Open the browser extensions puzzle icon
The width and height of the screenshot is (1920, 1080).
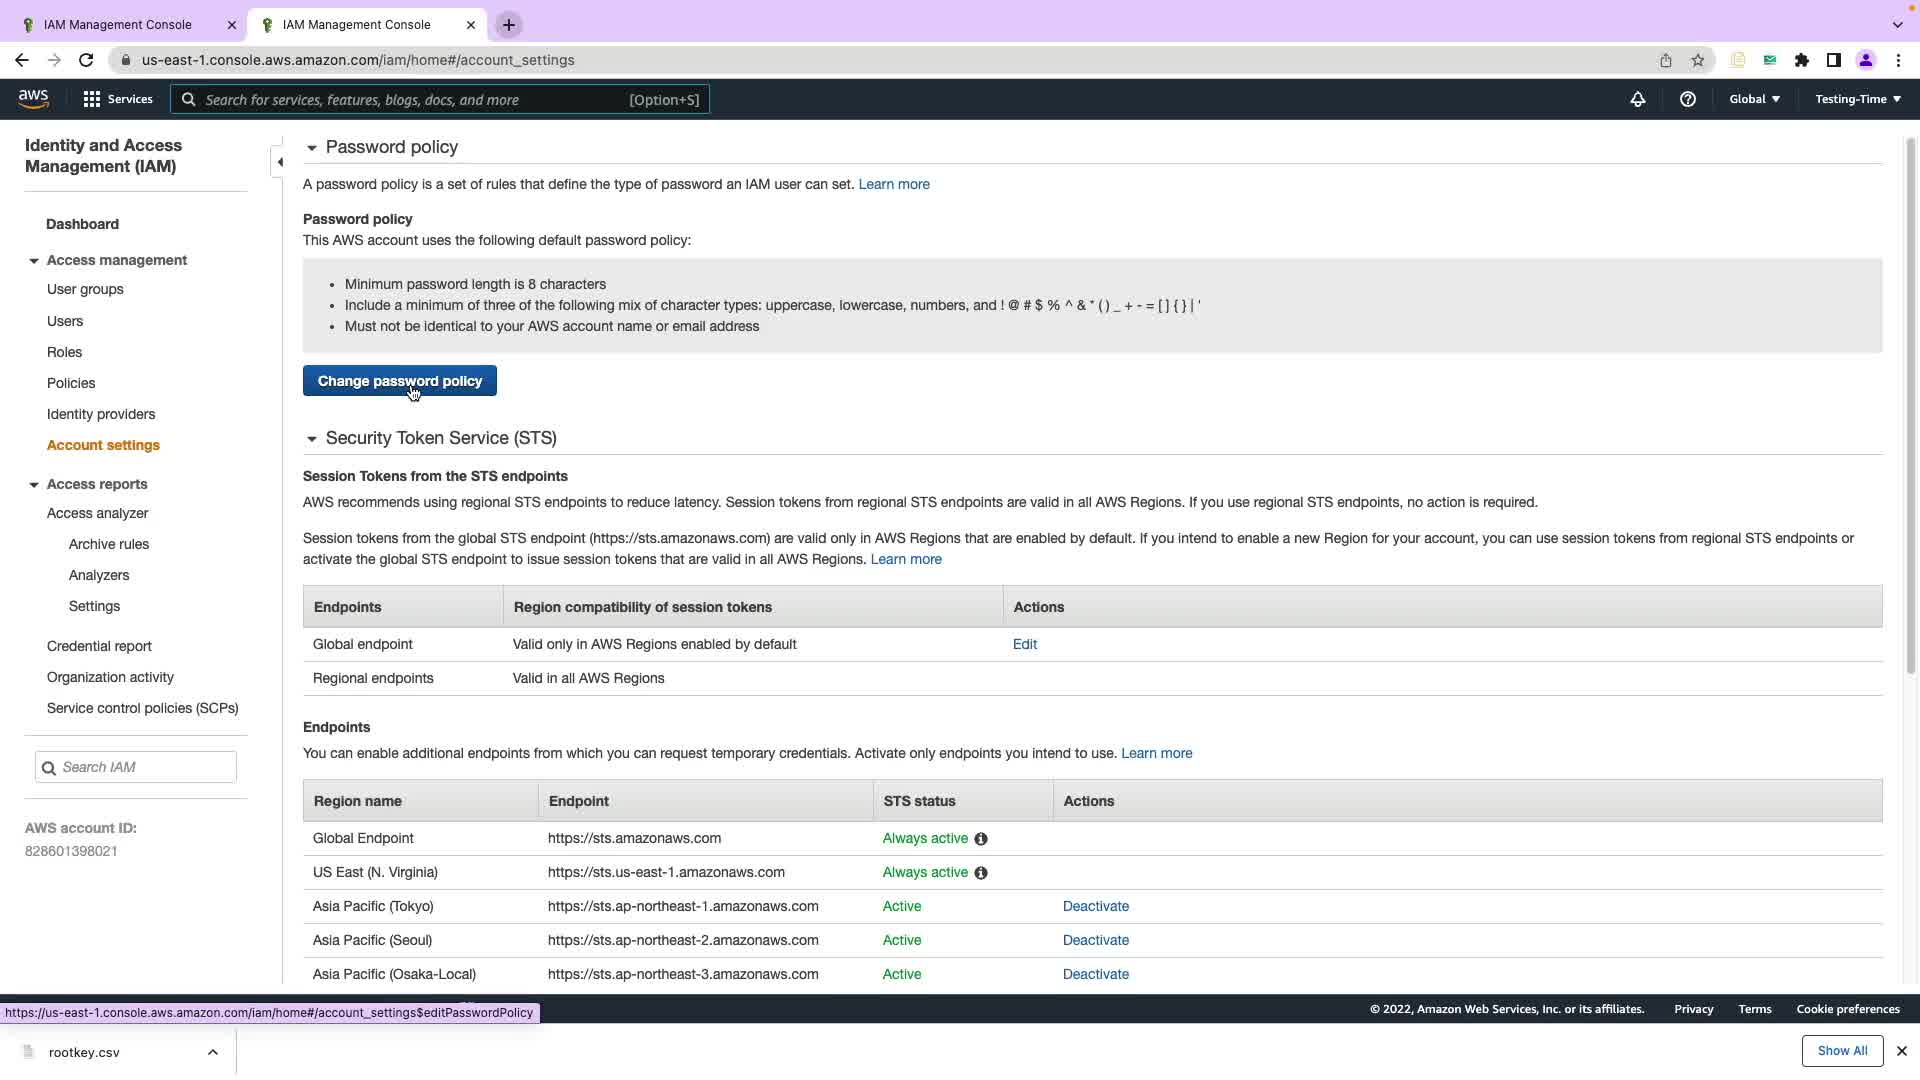(1801, 60)
